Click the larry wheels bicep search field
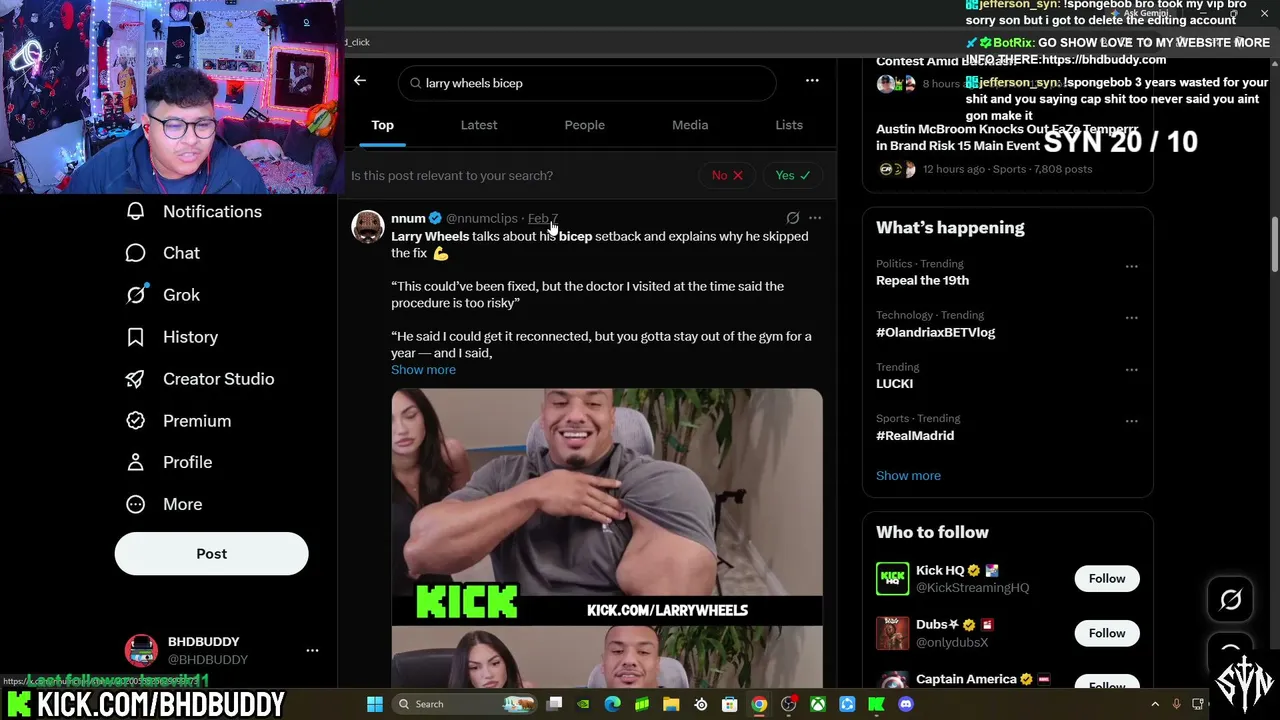Viewport: 1280px width, 720px height. [x=587, y=83]
